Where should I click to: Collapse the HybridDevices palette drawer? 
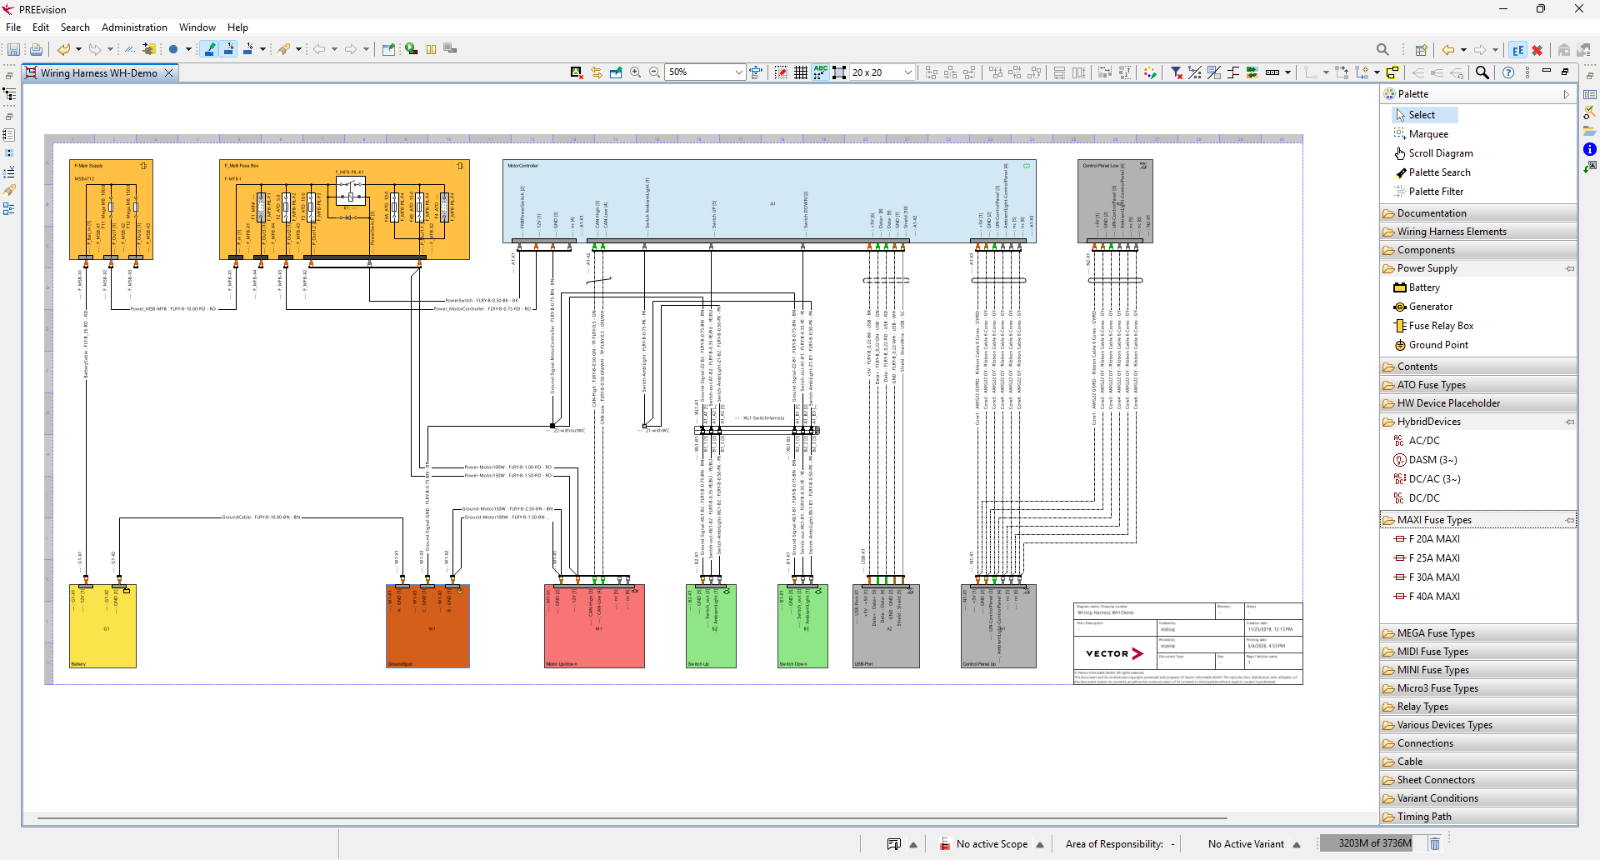point(1478,421)
